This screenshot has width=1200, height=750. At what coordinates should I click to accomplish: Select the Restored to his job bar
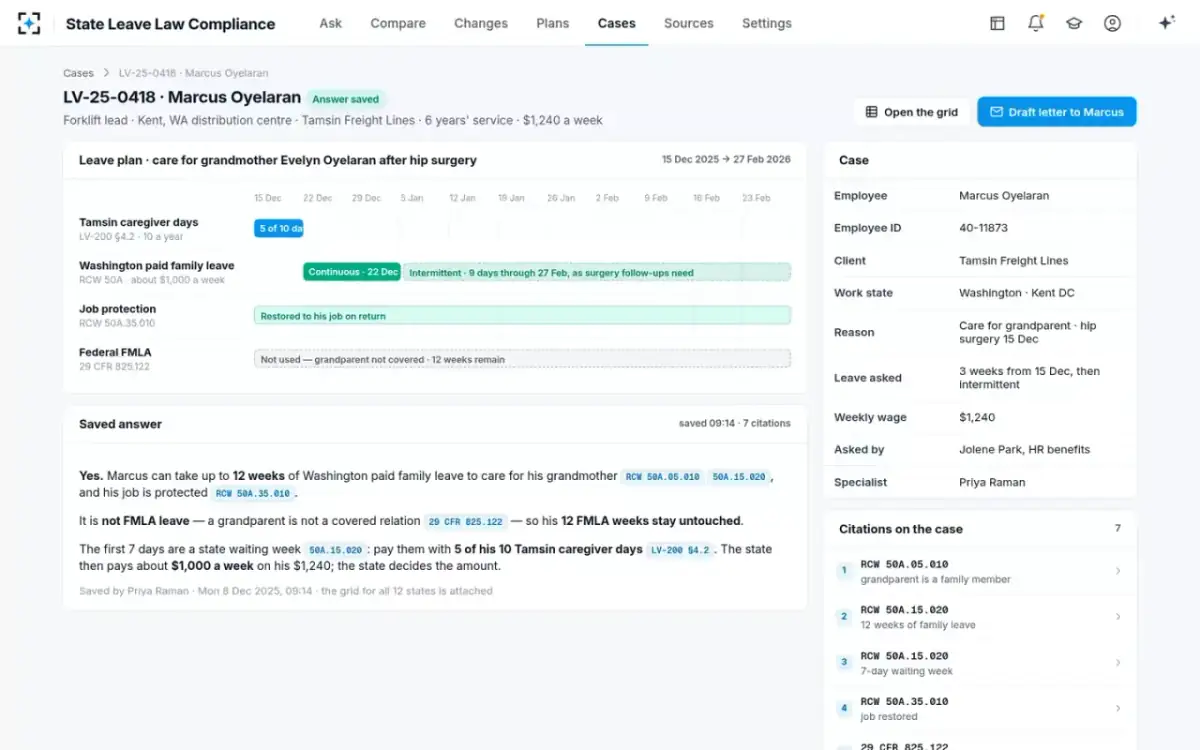[x=522, y=316]
